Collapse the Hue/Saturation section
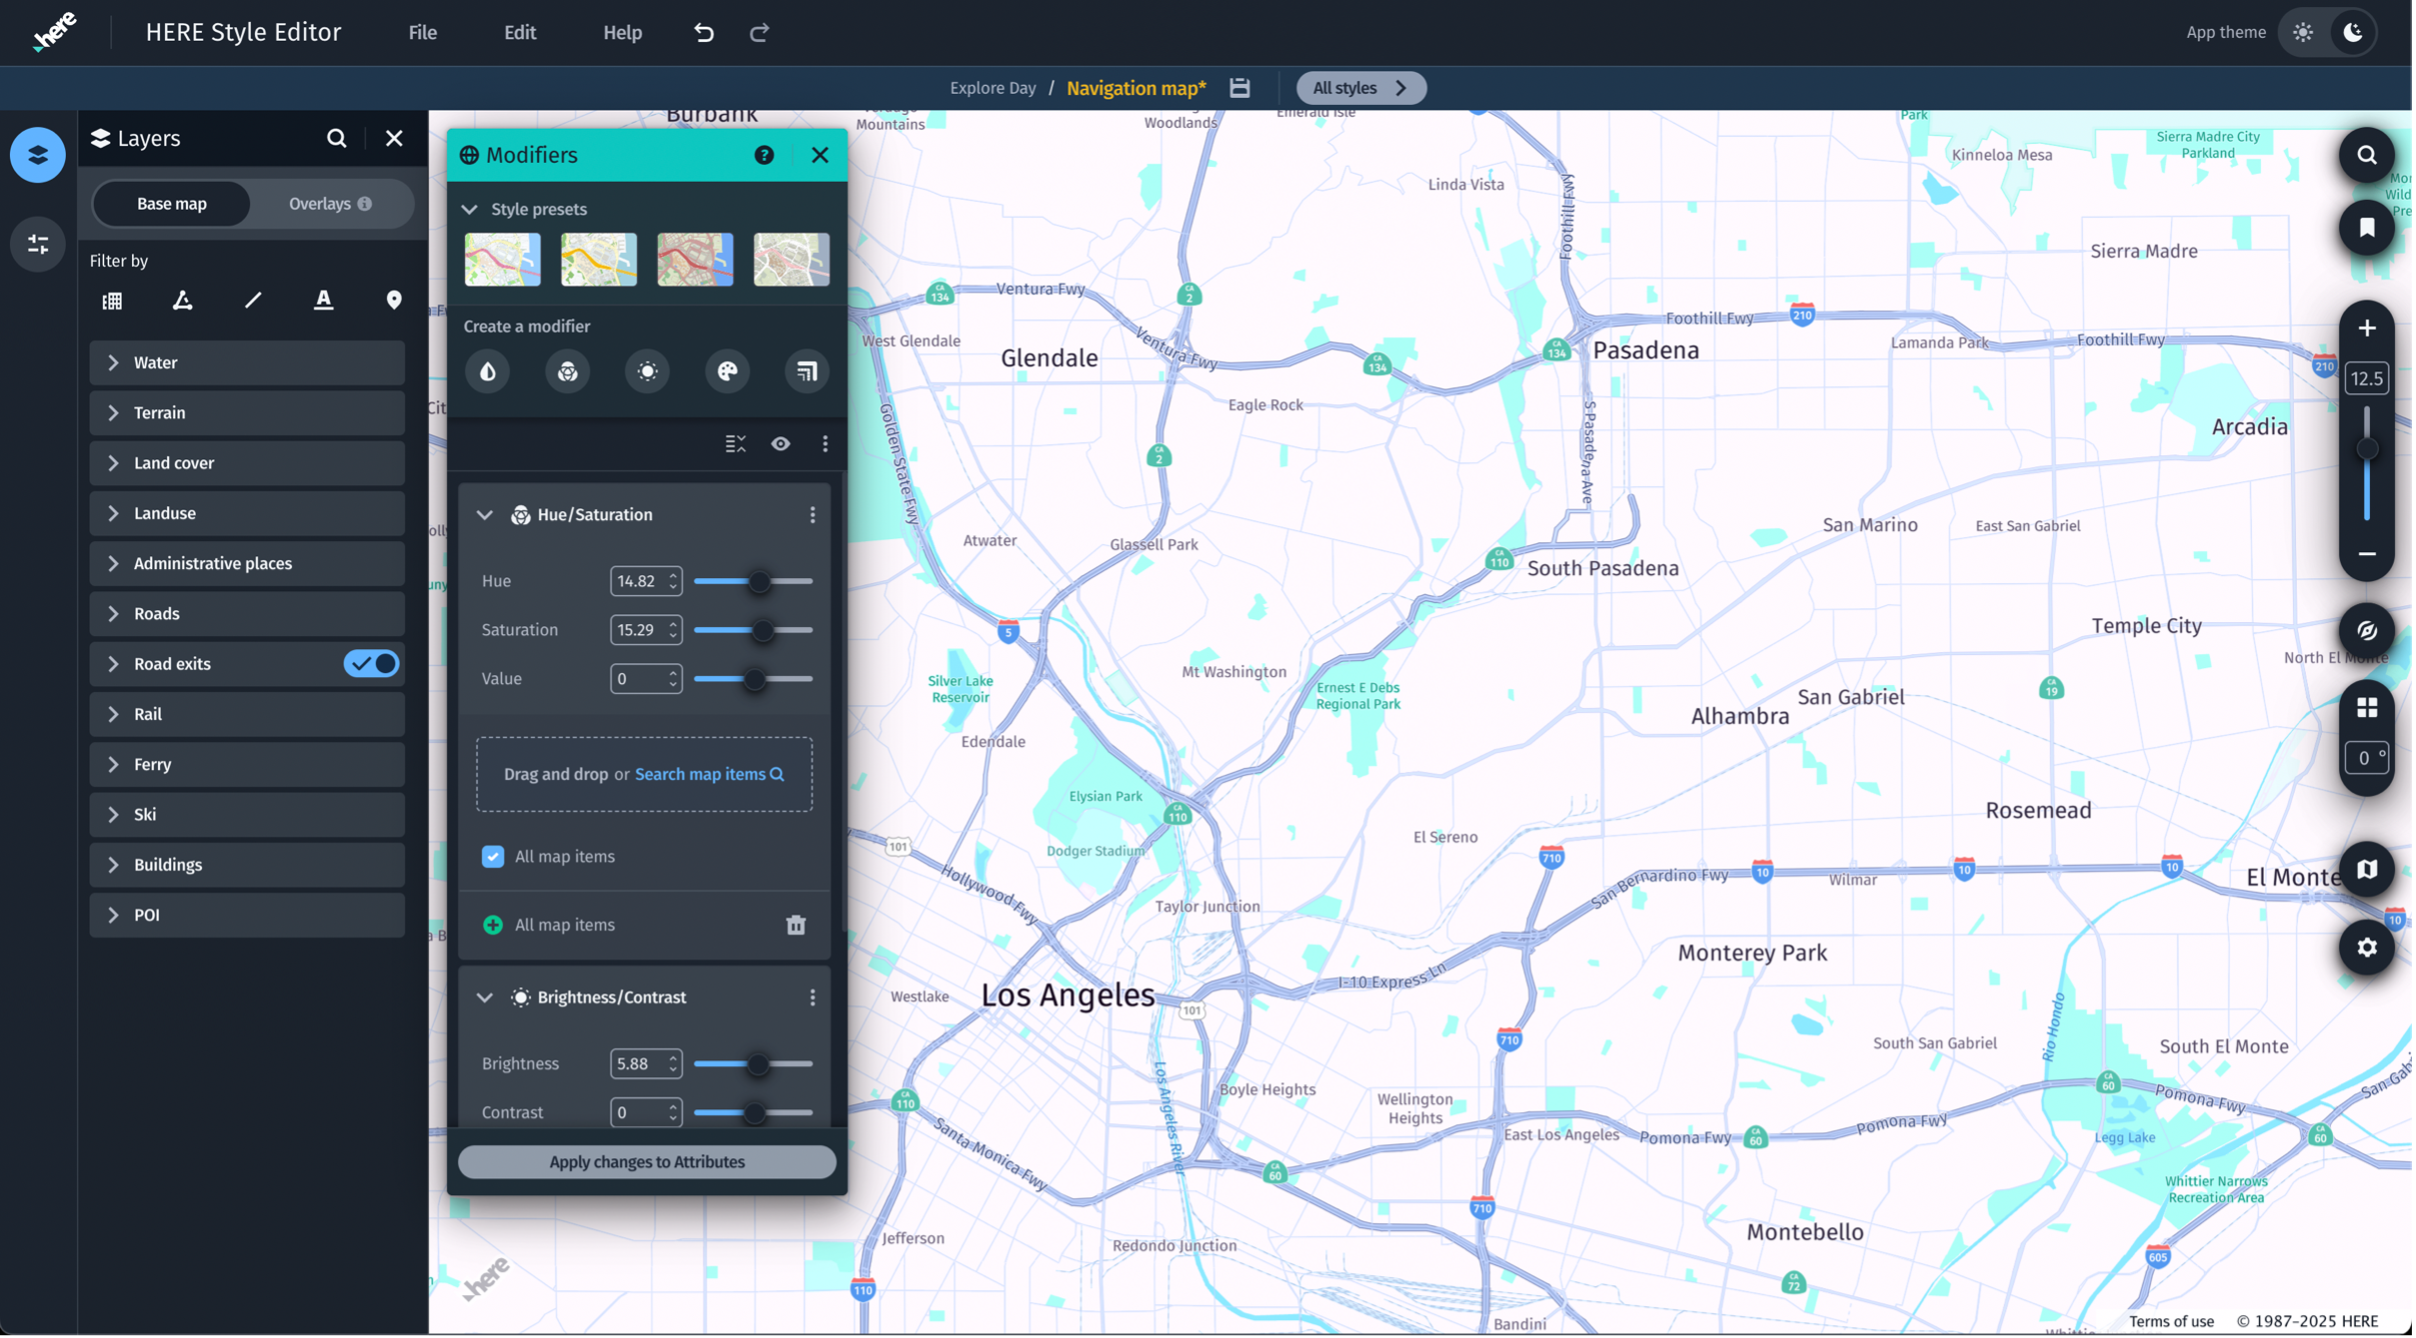This screenshot has width=2416, height=1338. (485, 515)
